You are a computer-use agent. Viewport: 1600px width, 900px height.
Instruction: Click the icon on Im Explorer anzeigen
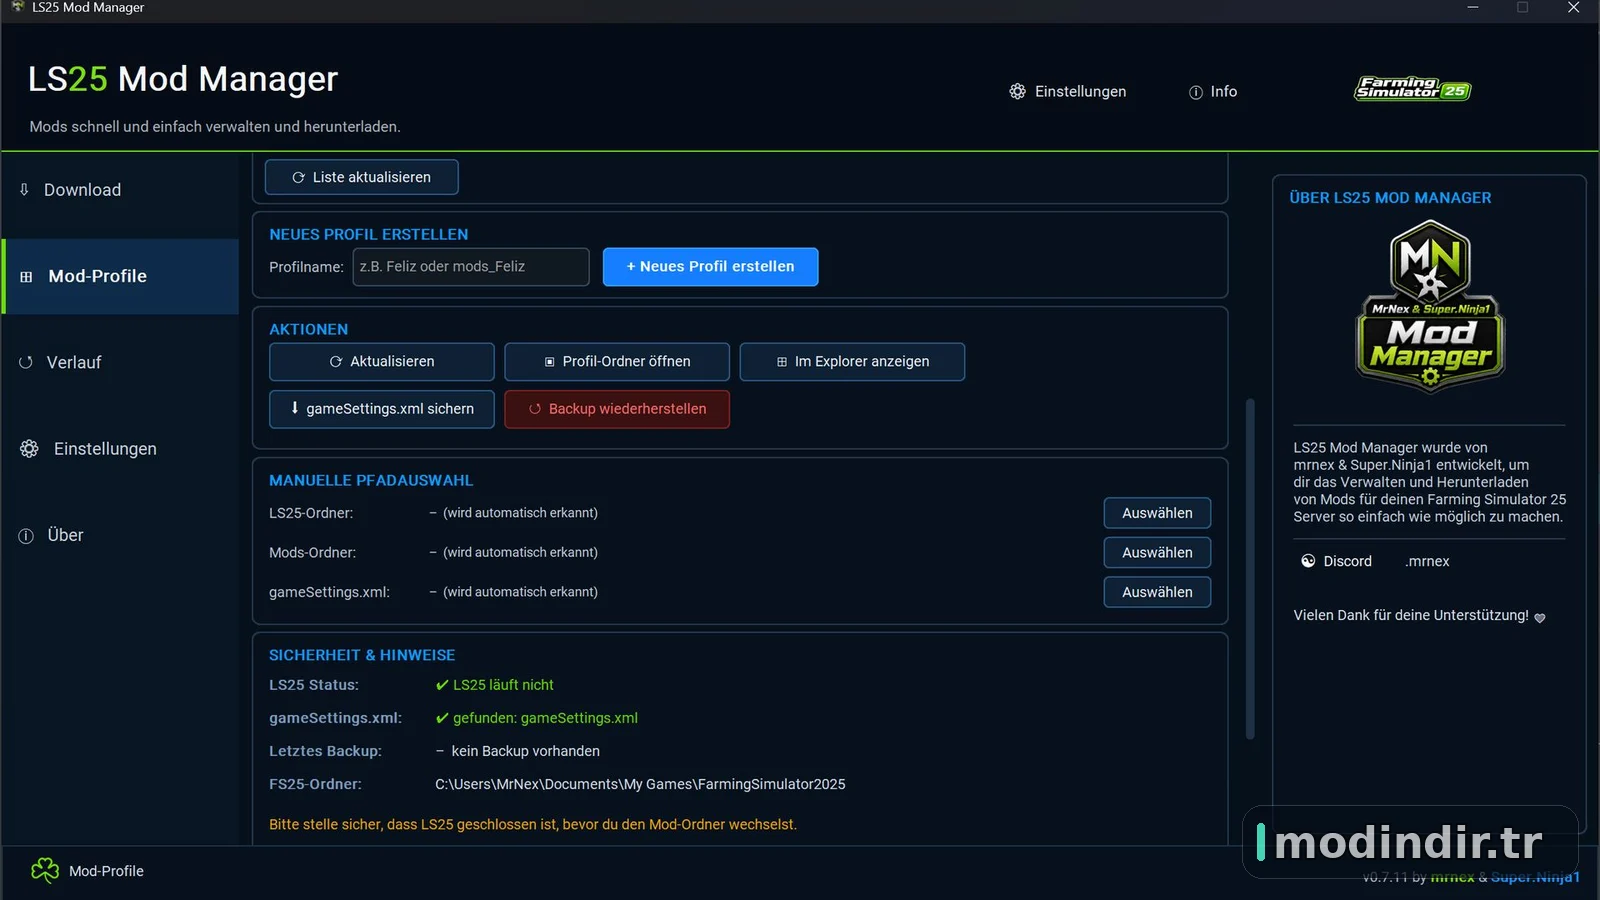tap(782, 362)
